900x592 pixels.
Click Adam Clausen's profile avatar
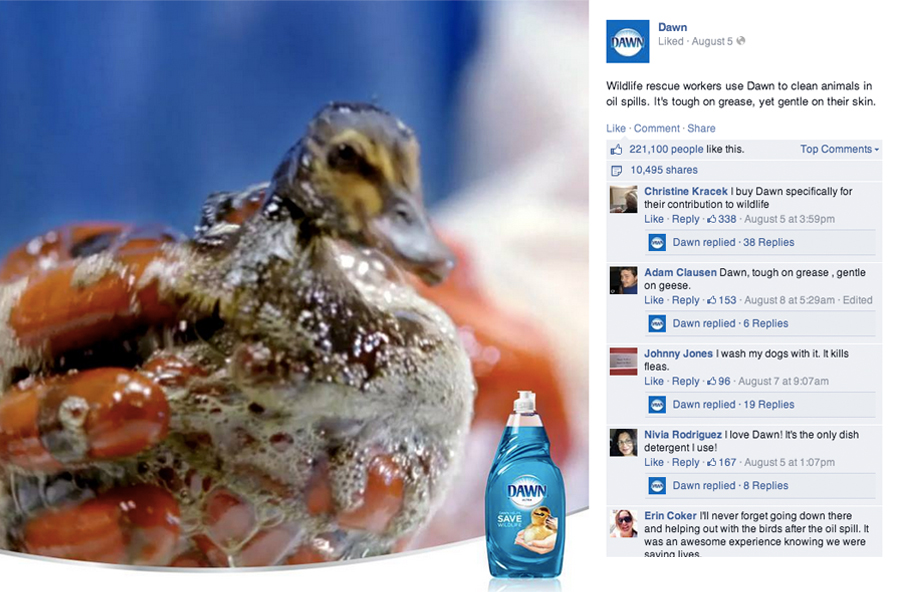tap(623, 280)
